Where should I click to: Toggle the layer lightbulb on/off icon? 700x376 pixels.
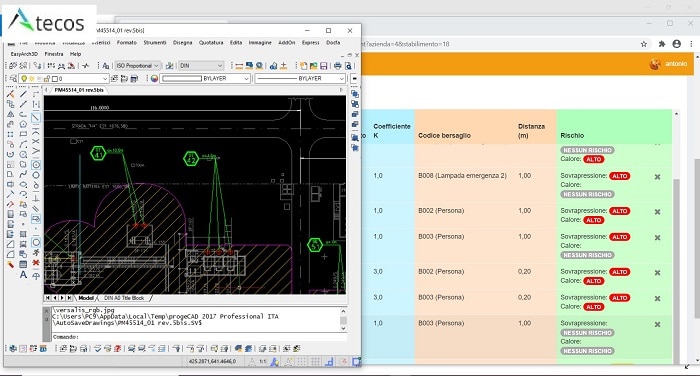coord(24,79)
